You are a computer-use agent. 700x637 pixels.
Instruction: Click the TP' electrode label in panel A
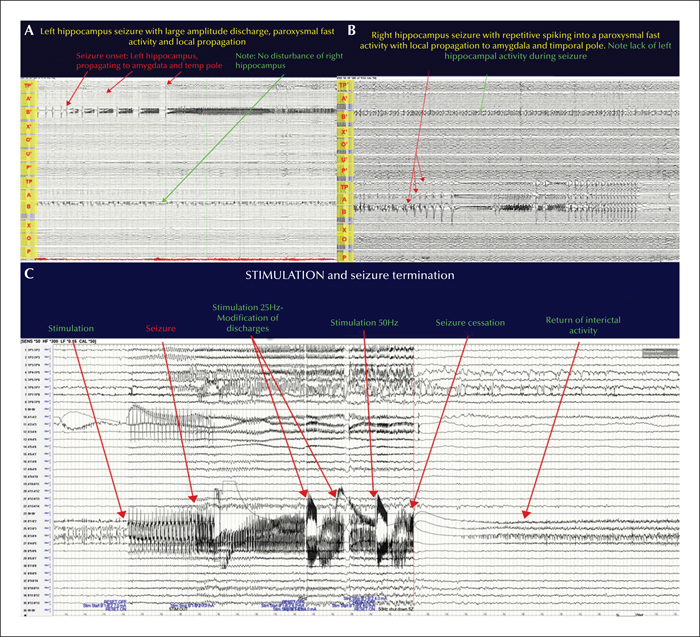pos(28,86)
